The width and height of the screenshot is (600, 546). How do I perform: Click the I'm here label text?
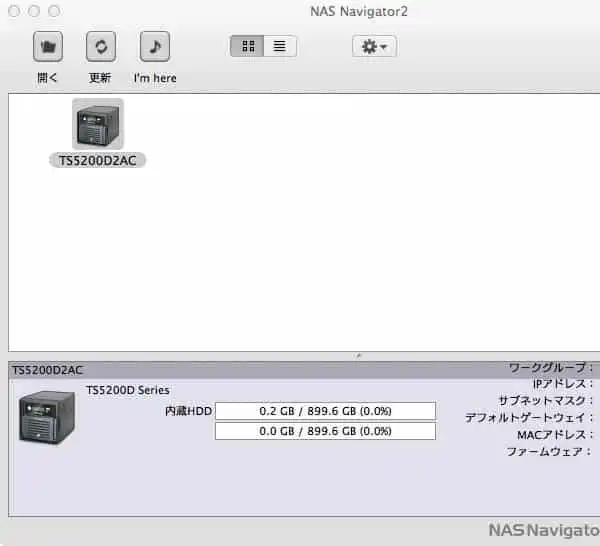point(155,78)
